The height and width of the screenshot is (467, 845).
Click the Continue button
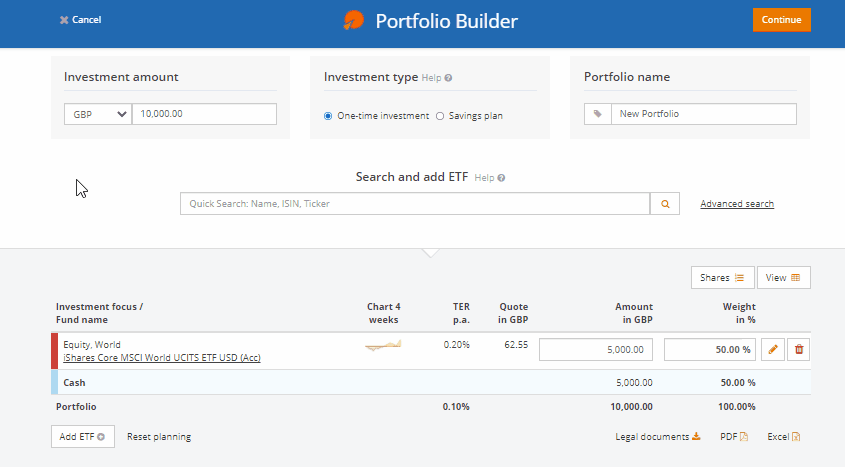click(781, 20)
